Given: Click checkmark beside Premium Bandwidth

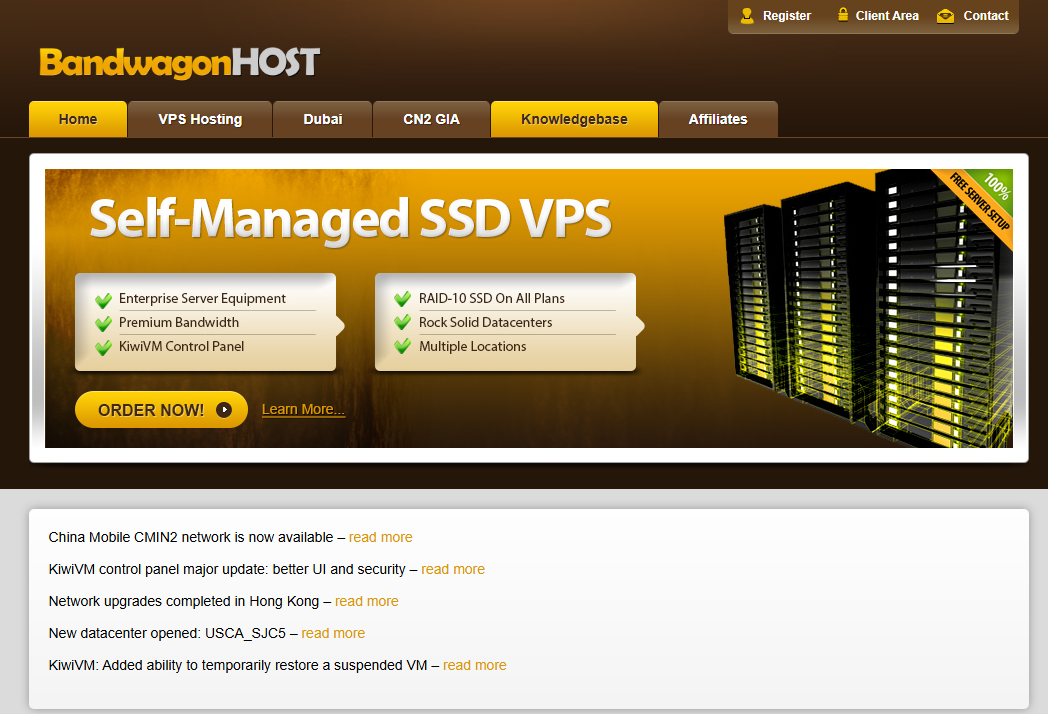Looking at the screenshot, I should click(x=104, y=324).
